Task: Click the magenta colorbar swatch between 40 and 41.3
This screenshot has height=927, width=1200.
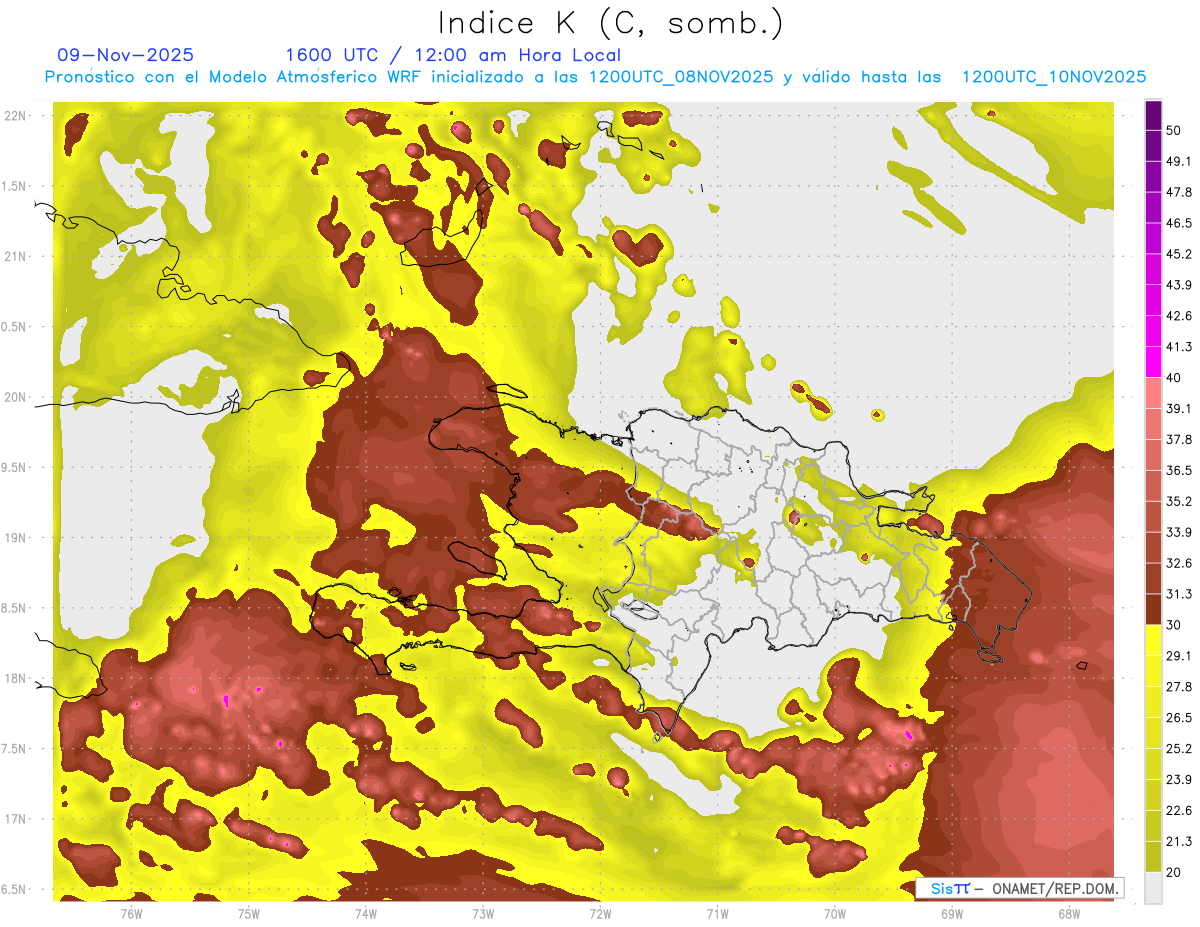Action: 1153,362
